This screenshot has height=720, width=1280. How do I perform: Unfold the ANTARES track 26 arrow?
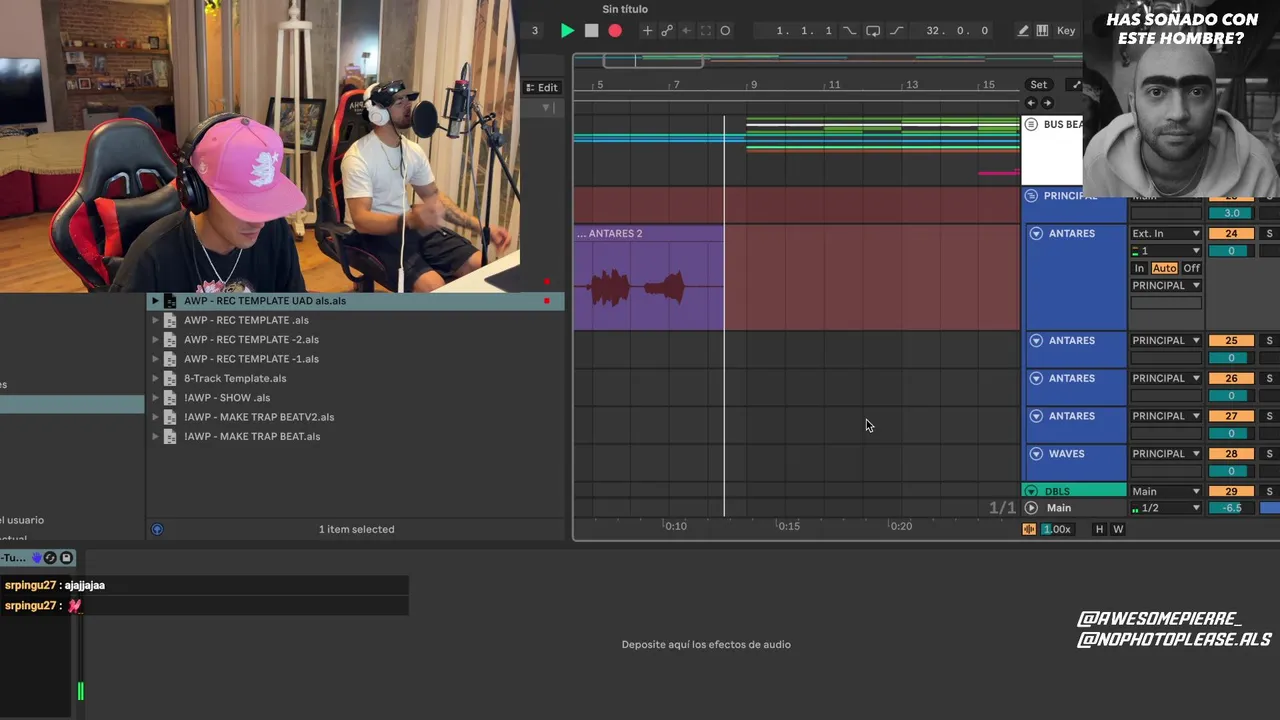(x=1036, y=378)
